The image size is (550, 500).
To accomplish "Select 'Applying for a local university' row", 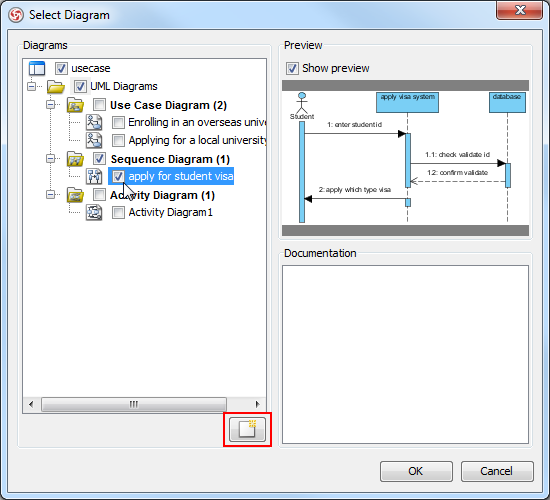I will (197, 140).
